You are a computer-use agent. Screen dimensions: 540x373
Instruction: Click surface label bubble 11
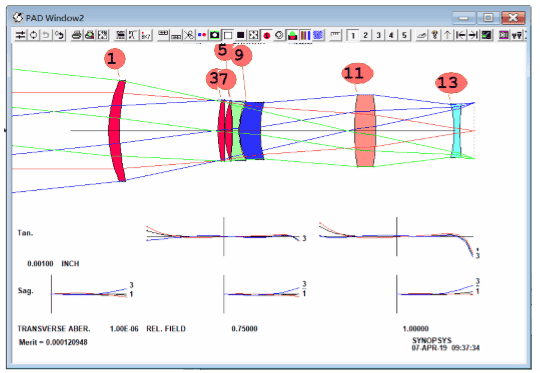pyautogui.click(x=357, y=74)
